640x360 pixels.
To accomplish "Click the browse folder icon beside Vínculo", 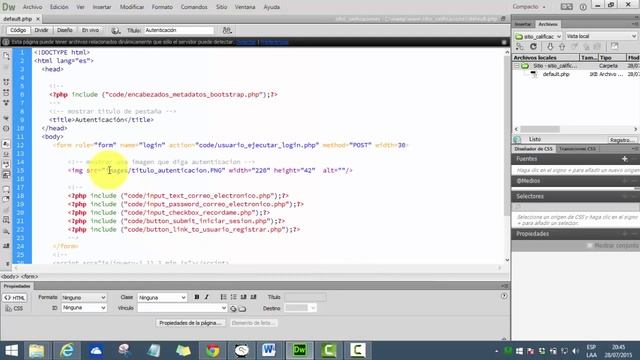I will [242, 309].
